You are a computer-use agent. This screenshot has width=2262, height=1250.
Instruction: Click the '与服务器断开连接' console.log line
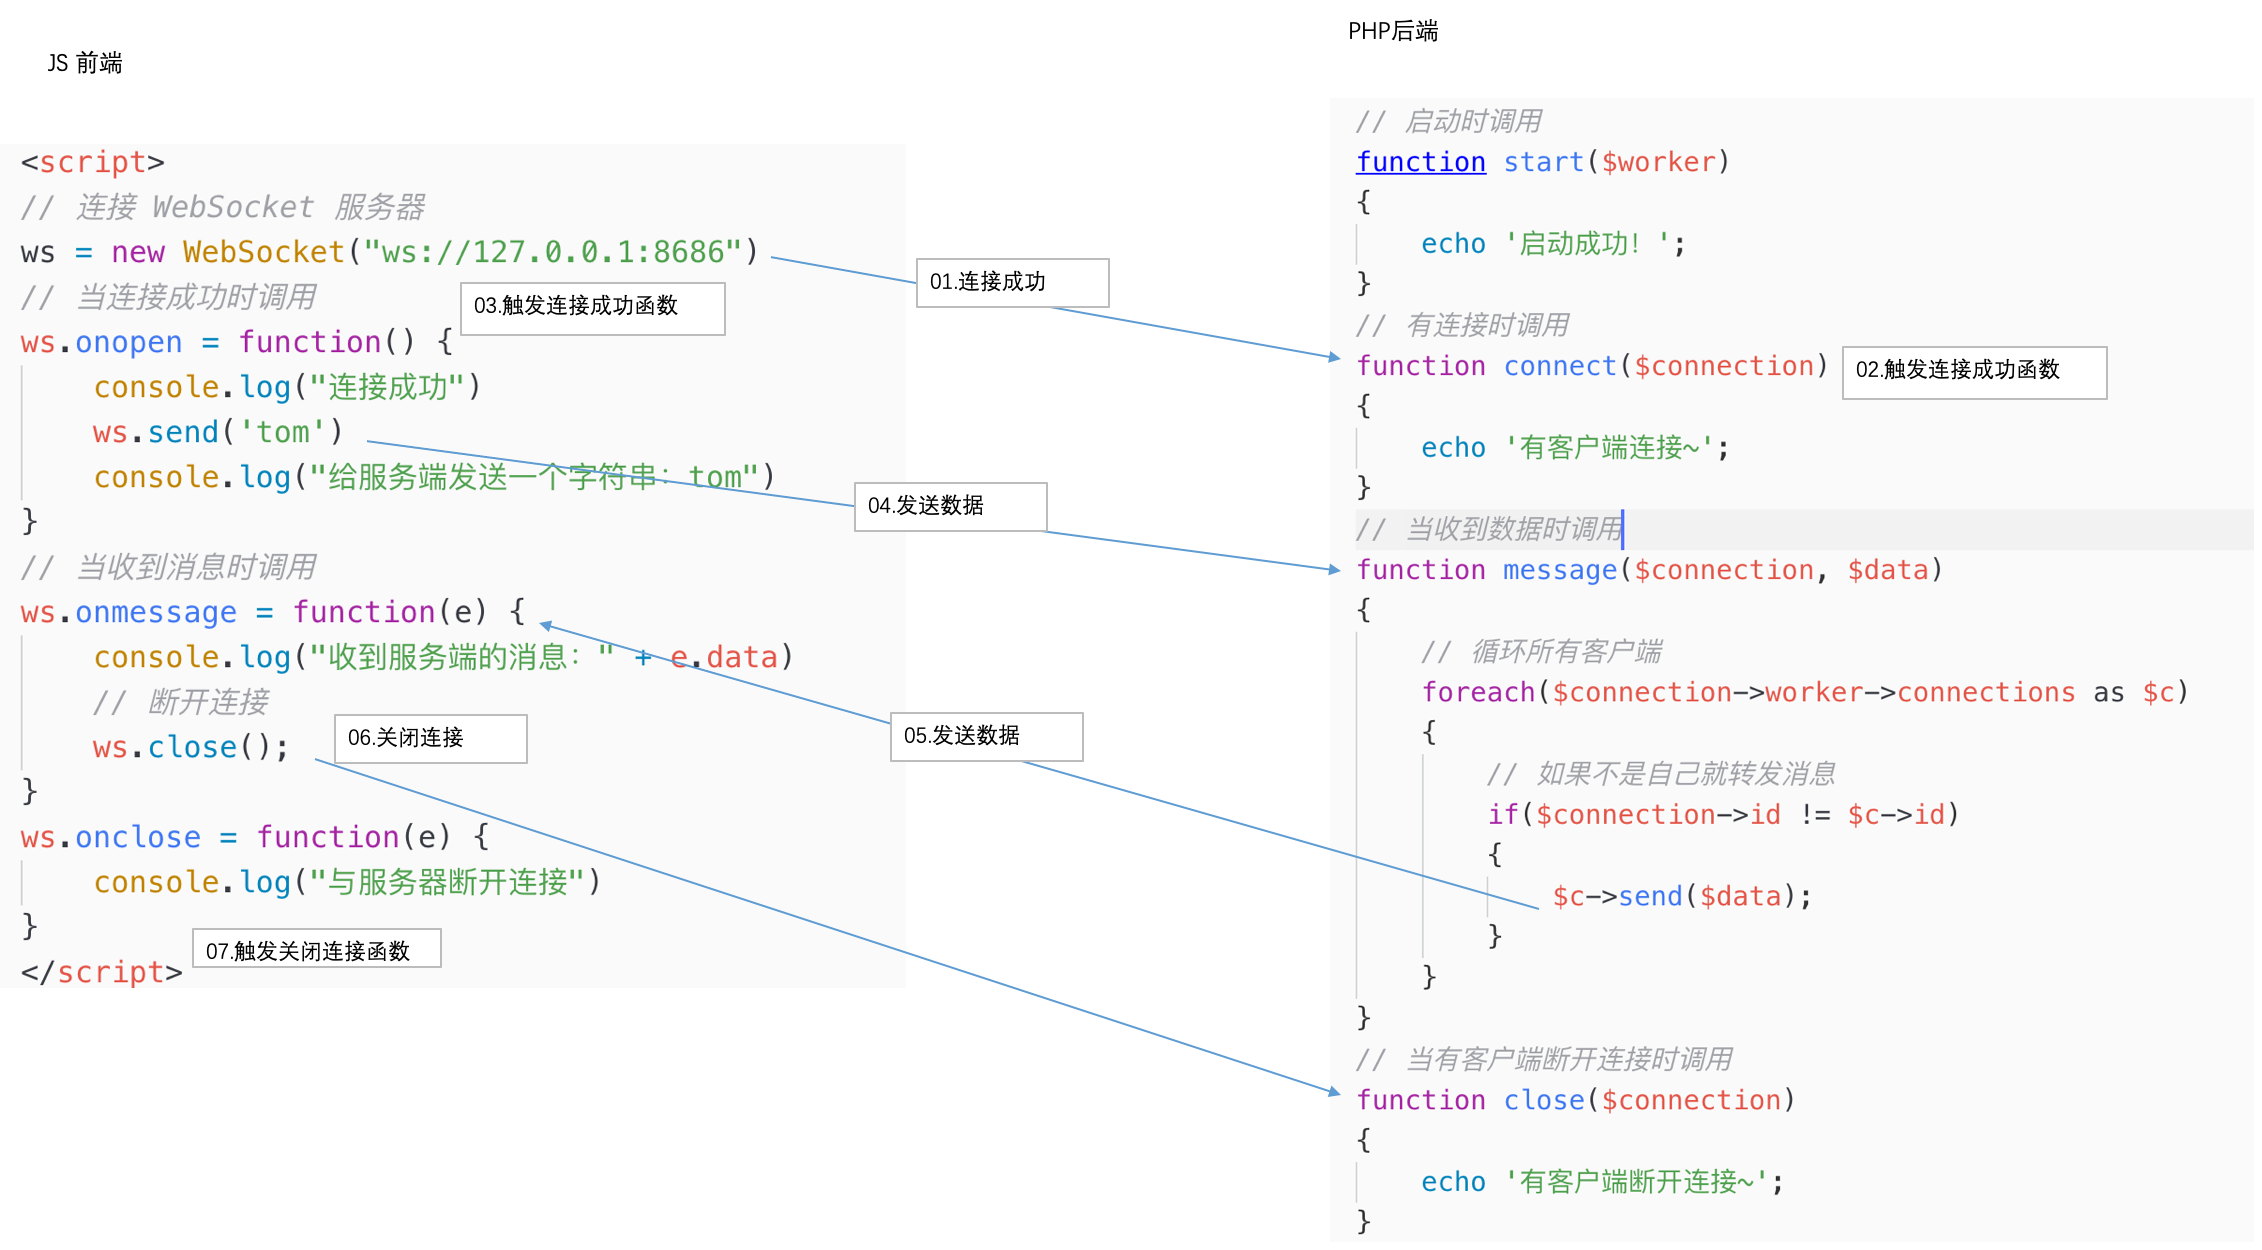347,882
